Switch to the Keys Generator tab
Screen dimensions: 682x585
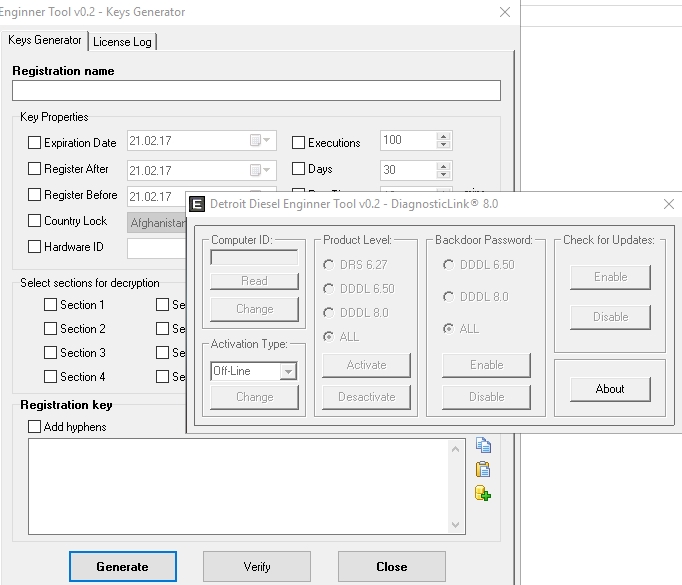(44, 40)
